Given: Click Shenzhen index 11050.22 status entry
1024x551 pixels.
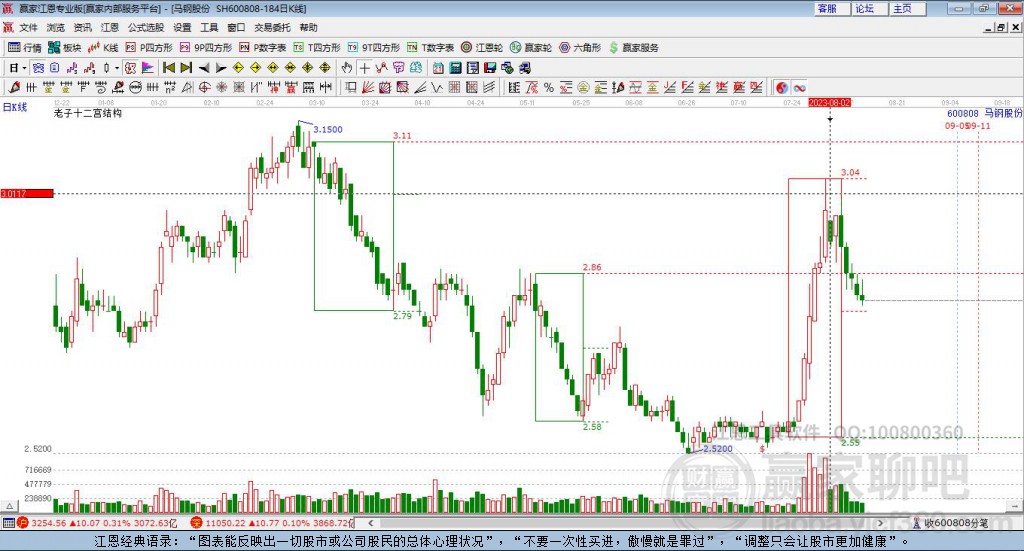Looking at the screenshot, I should tap(272, 523).
